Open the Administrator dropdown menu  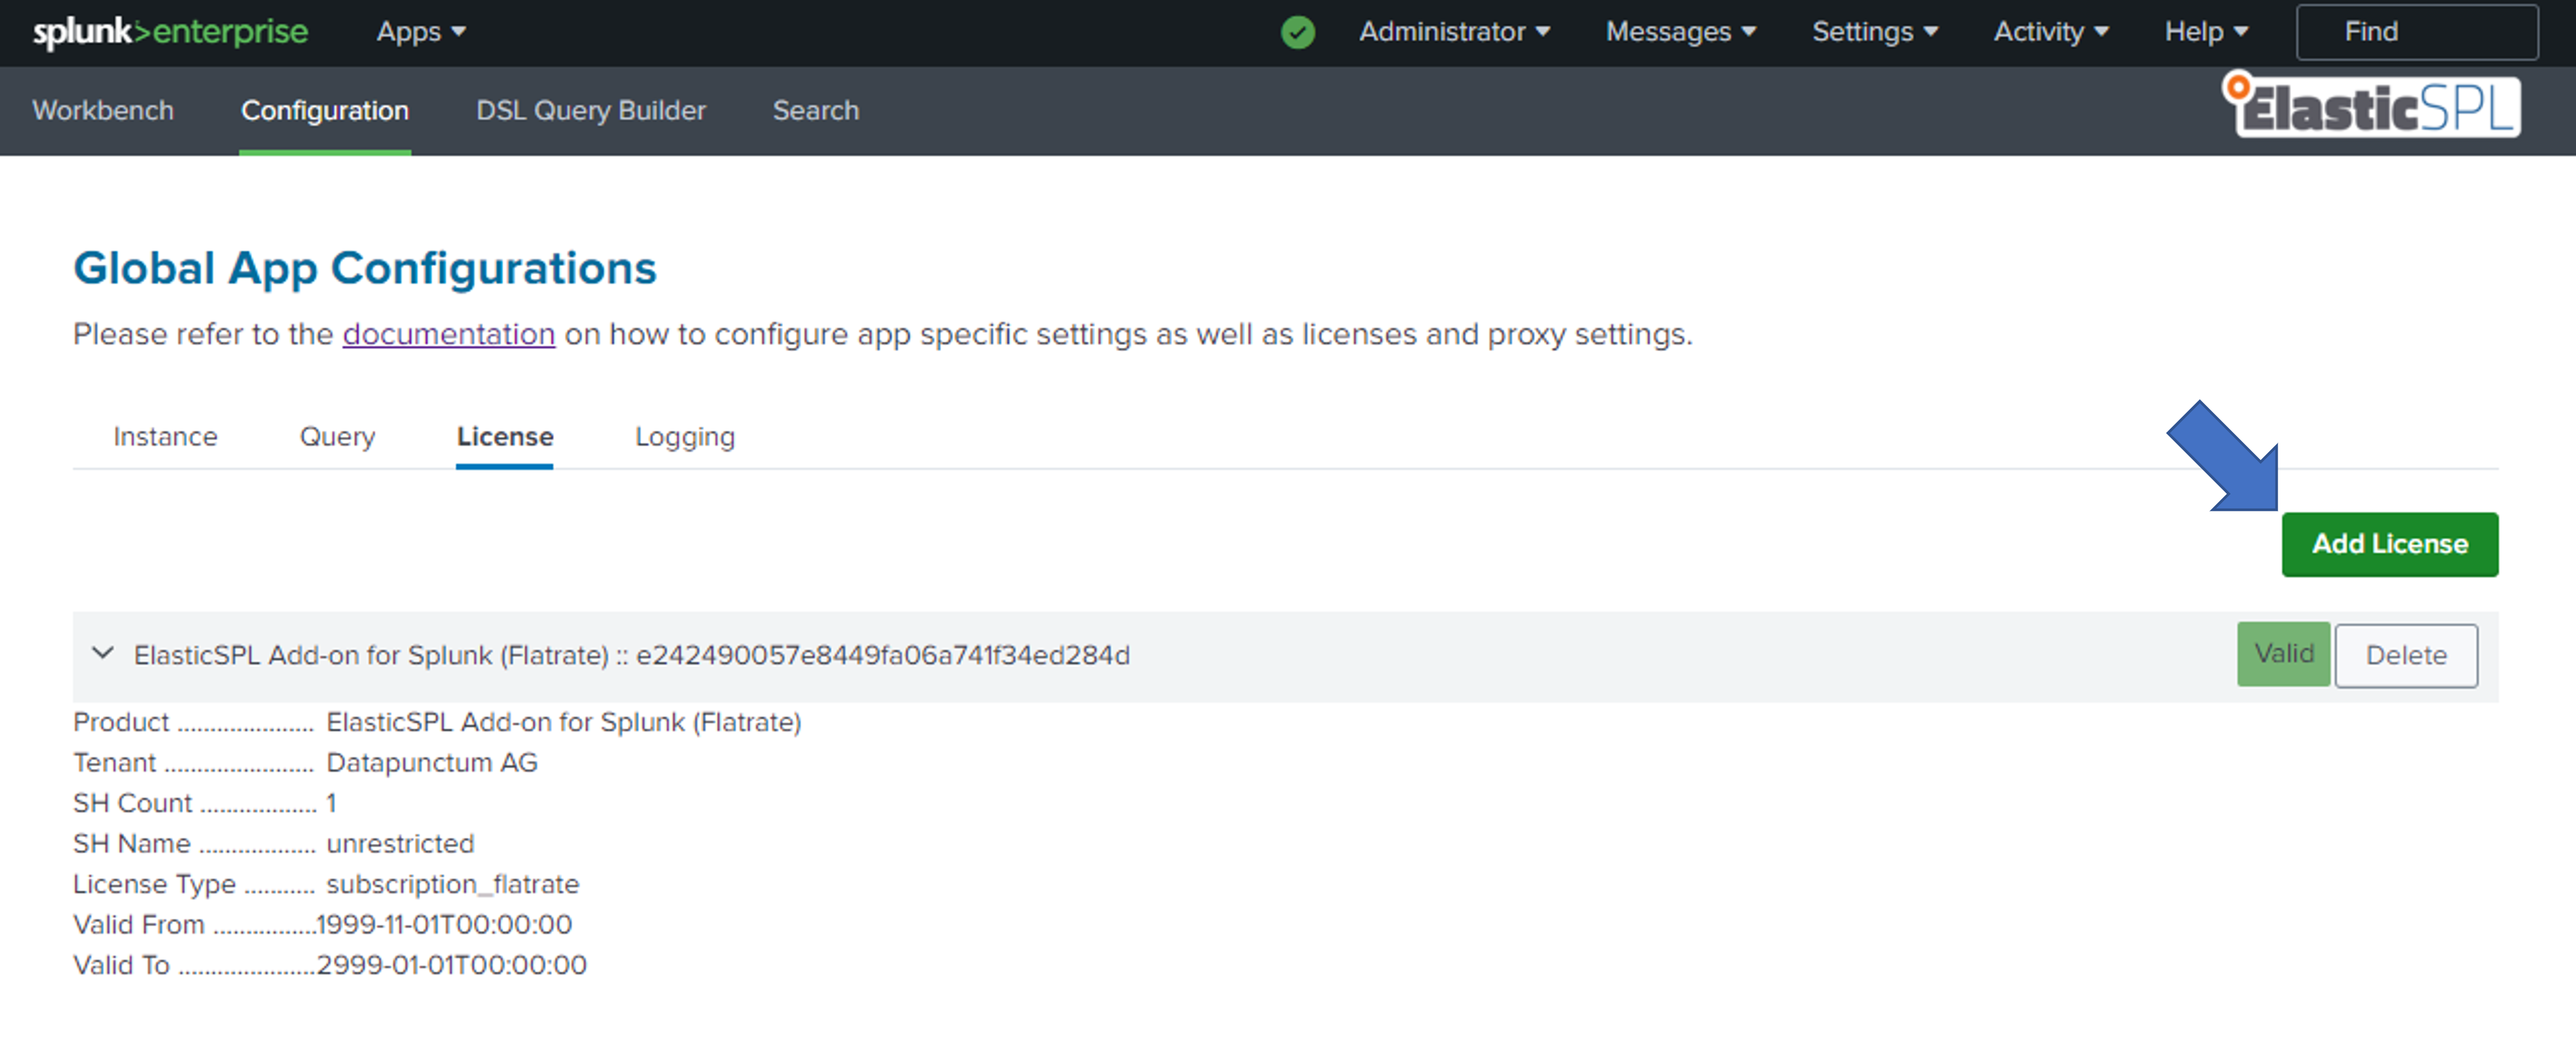point(1453,32)
